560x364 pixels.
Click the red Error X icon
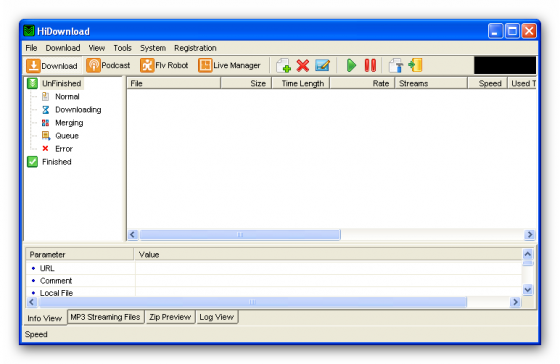[x=45, y=148]
